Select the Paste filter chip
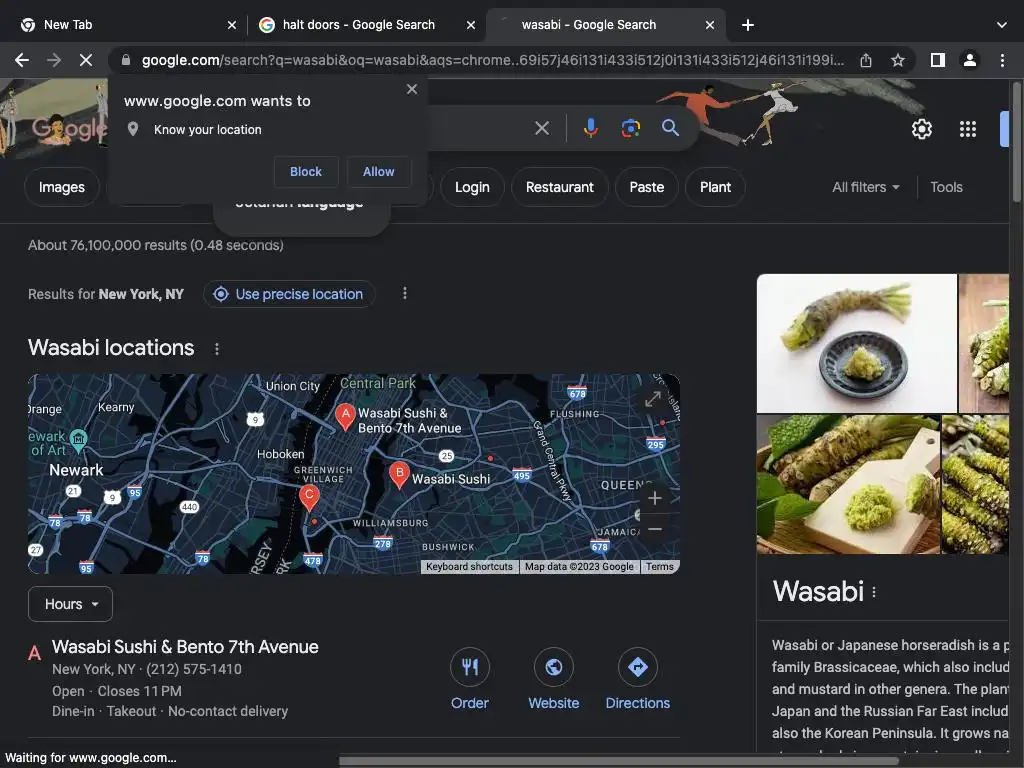The height and width of the screenshot is (768, 1024). click(x=647, y=187)
